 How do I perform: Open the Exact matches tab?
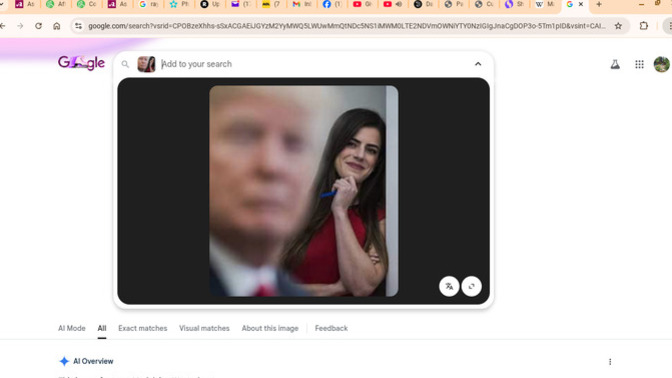(x=143, y=328)
